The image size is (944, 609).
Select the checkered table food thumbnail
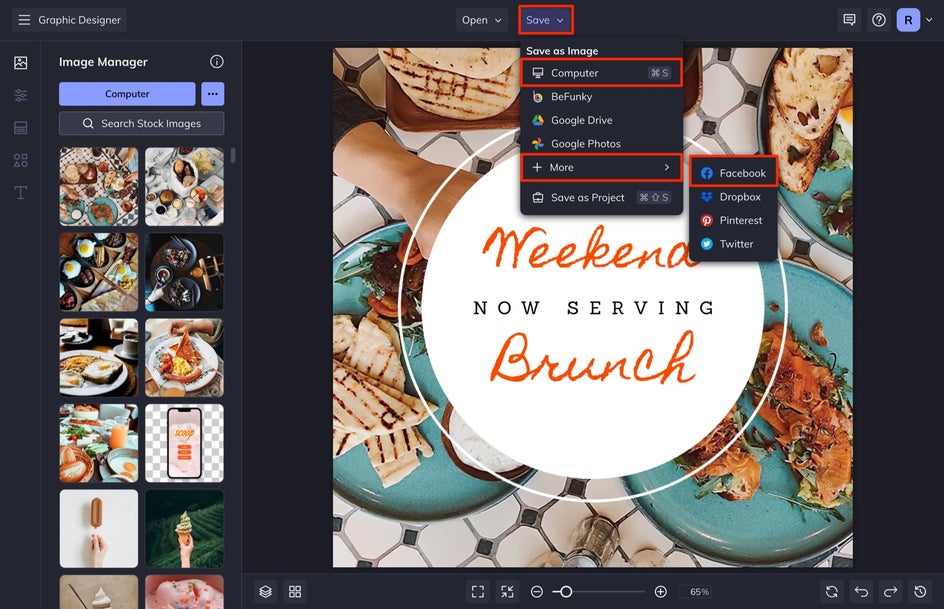click(99, 187)
